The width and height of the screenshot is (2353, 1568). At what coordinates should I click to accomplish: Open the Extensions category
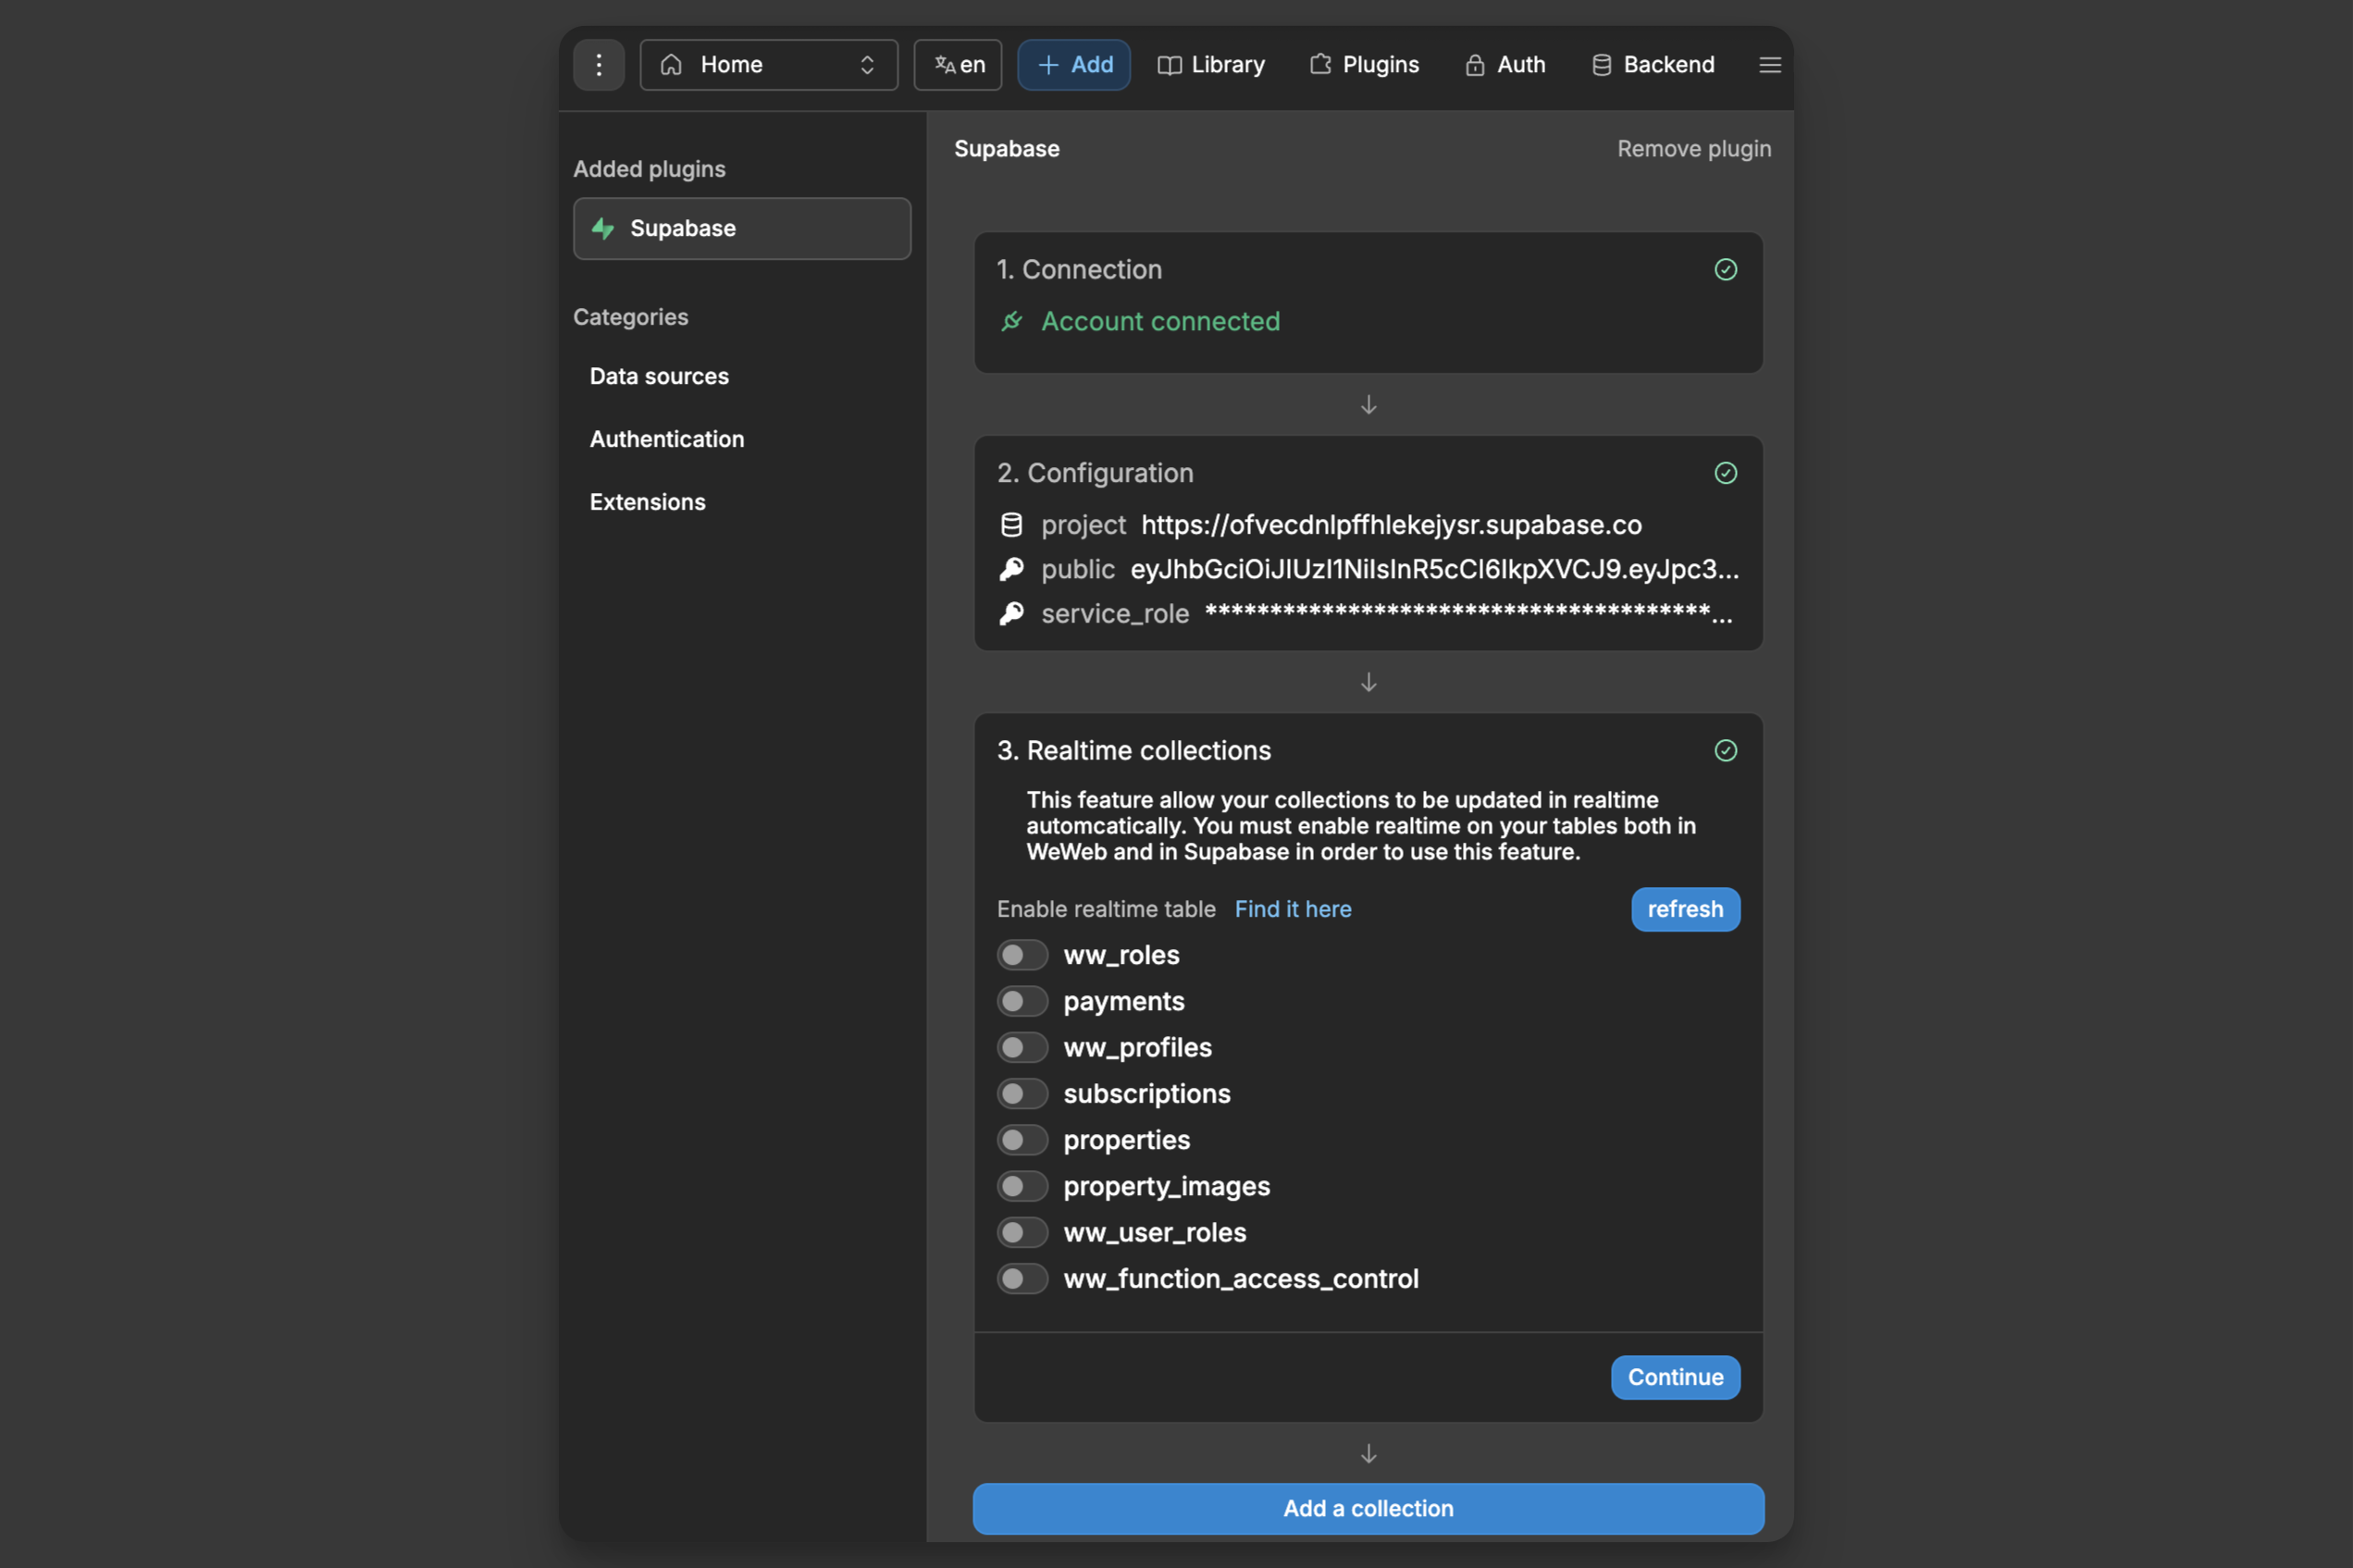(x=647, y=502)
